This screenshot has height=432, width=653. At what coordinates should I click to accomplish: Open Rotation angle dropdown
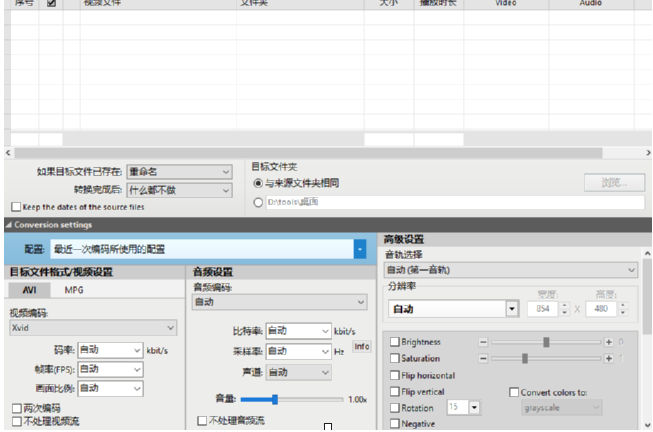pyautogui.click(x=474, y=407)
